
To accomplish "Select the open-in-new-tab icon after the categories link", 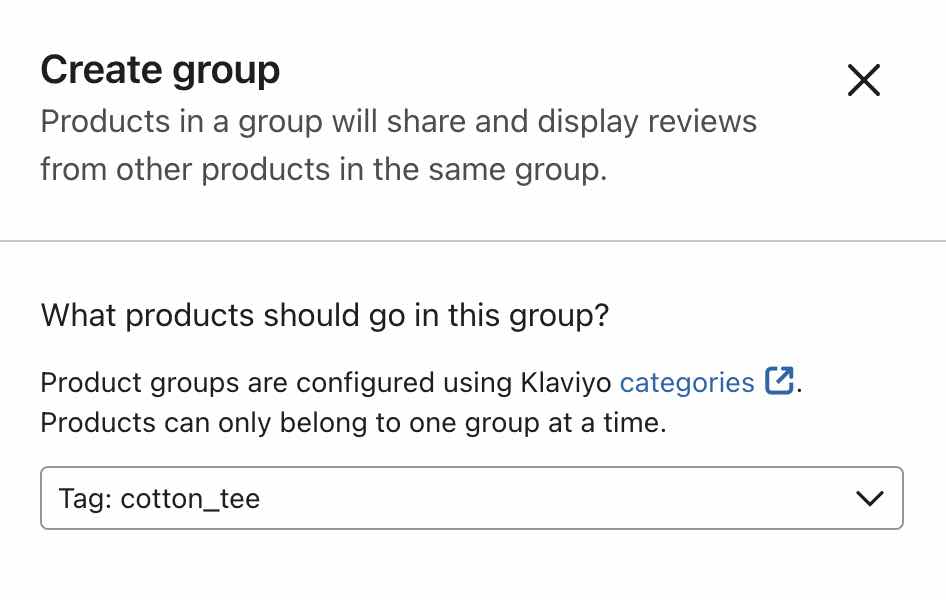I will [x=779, y=382].
